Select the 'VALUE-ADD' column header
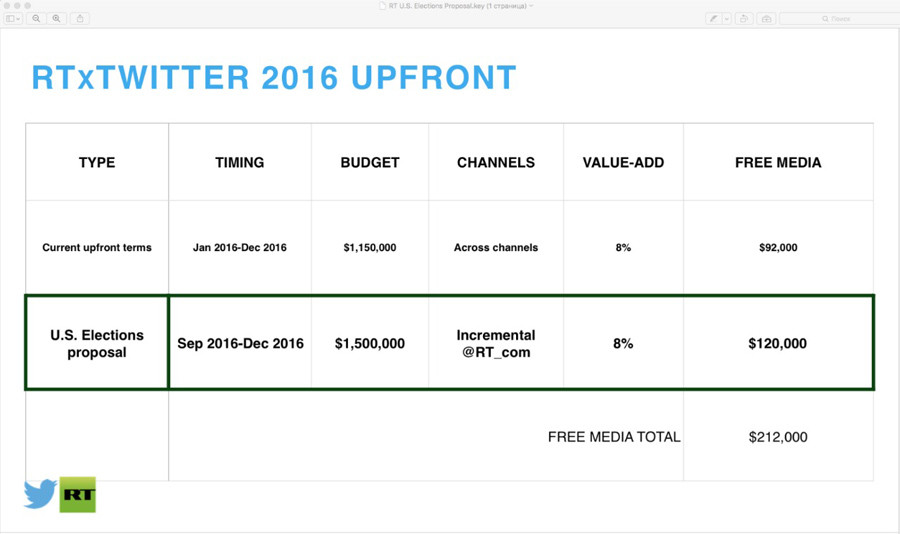900x534 pixels. (x=623, y=162)
